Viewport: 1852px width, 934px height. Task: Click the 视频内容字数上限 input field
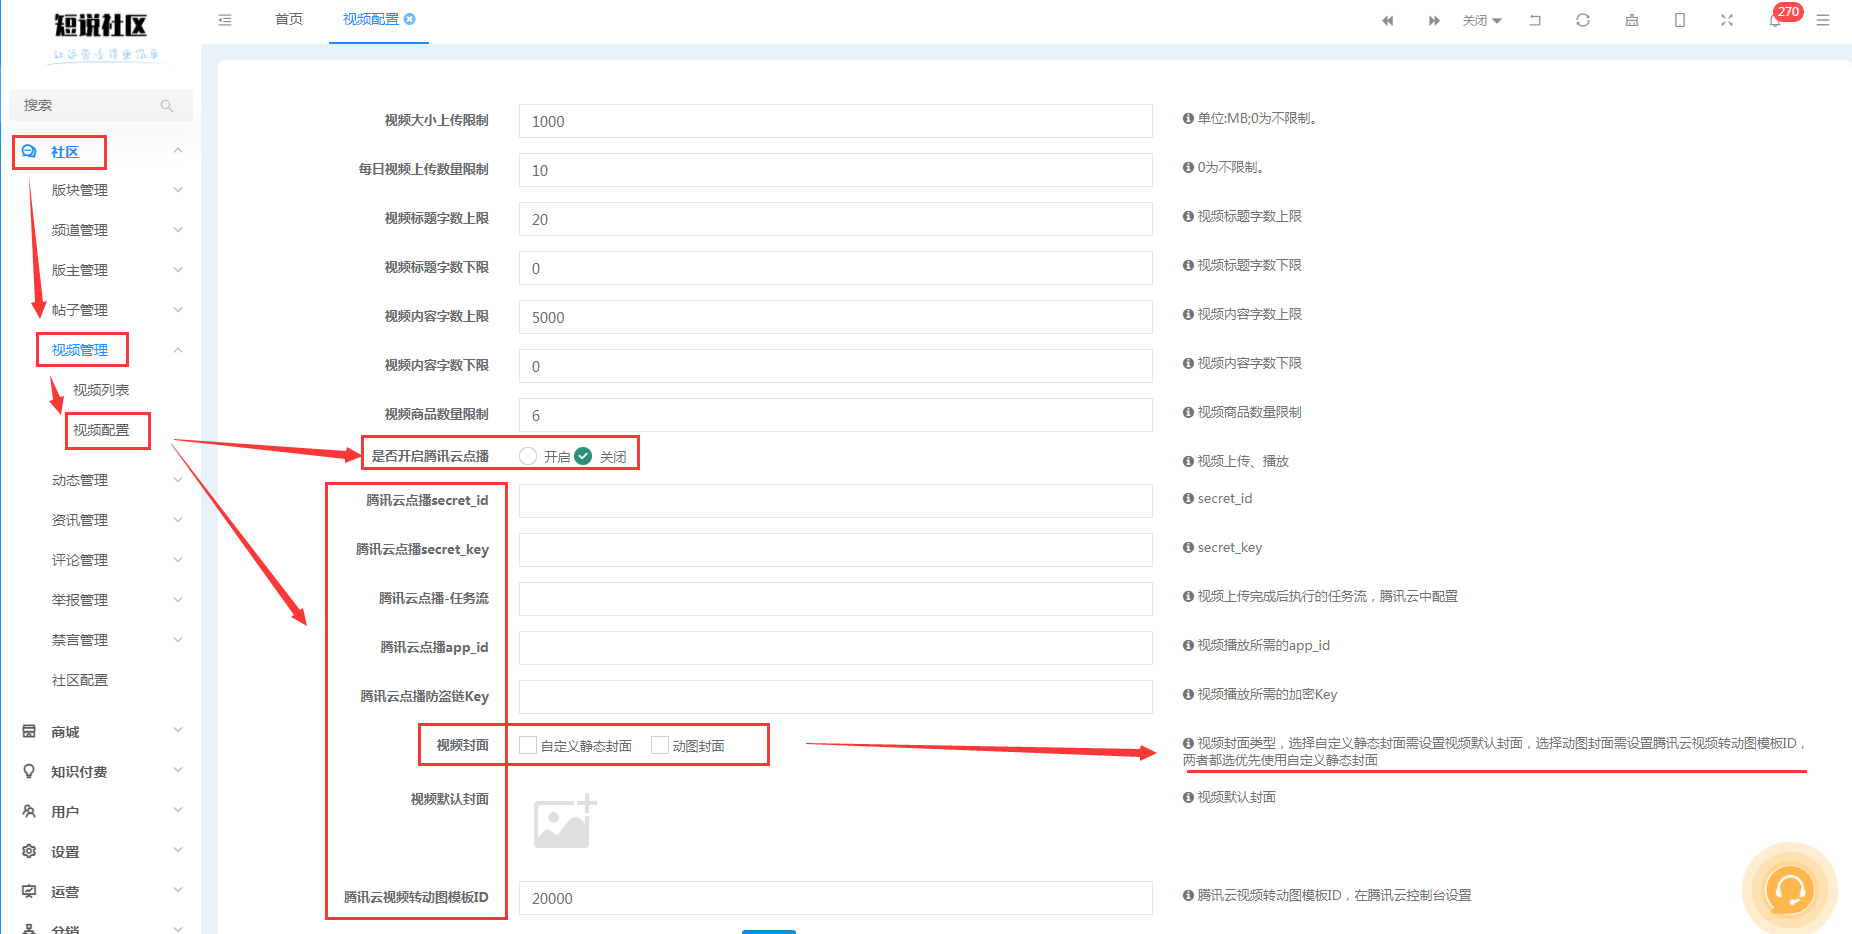835,317
